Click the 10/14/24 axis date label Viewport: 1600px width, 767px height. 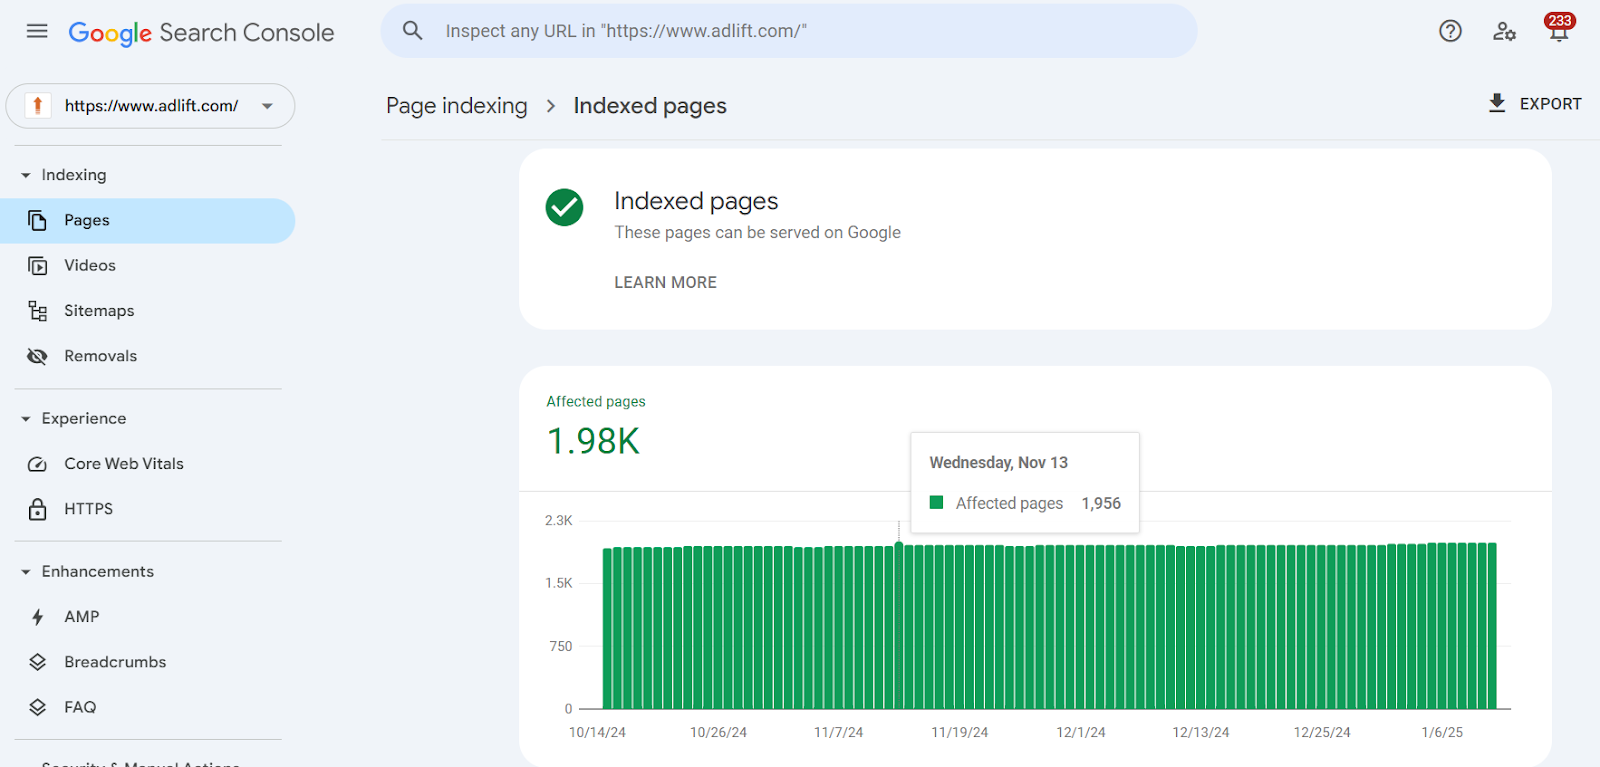coord(597,732)
